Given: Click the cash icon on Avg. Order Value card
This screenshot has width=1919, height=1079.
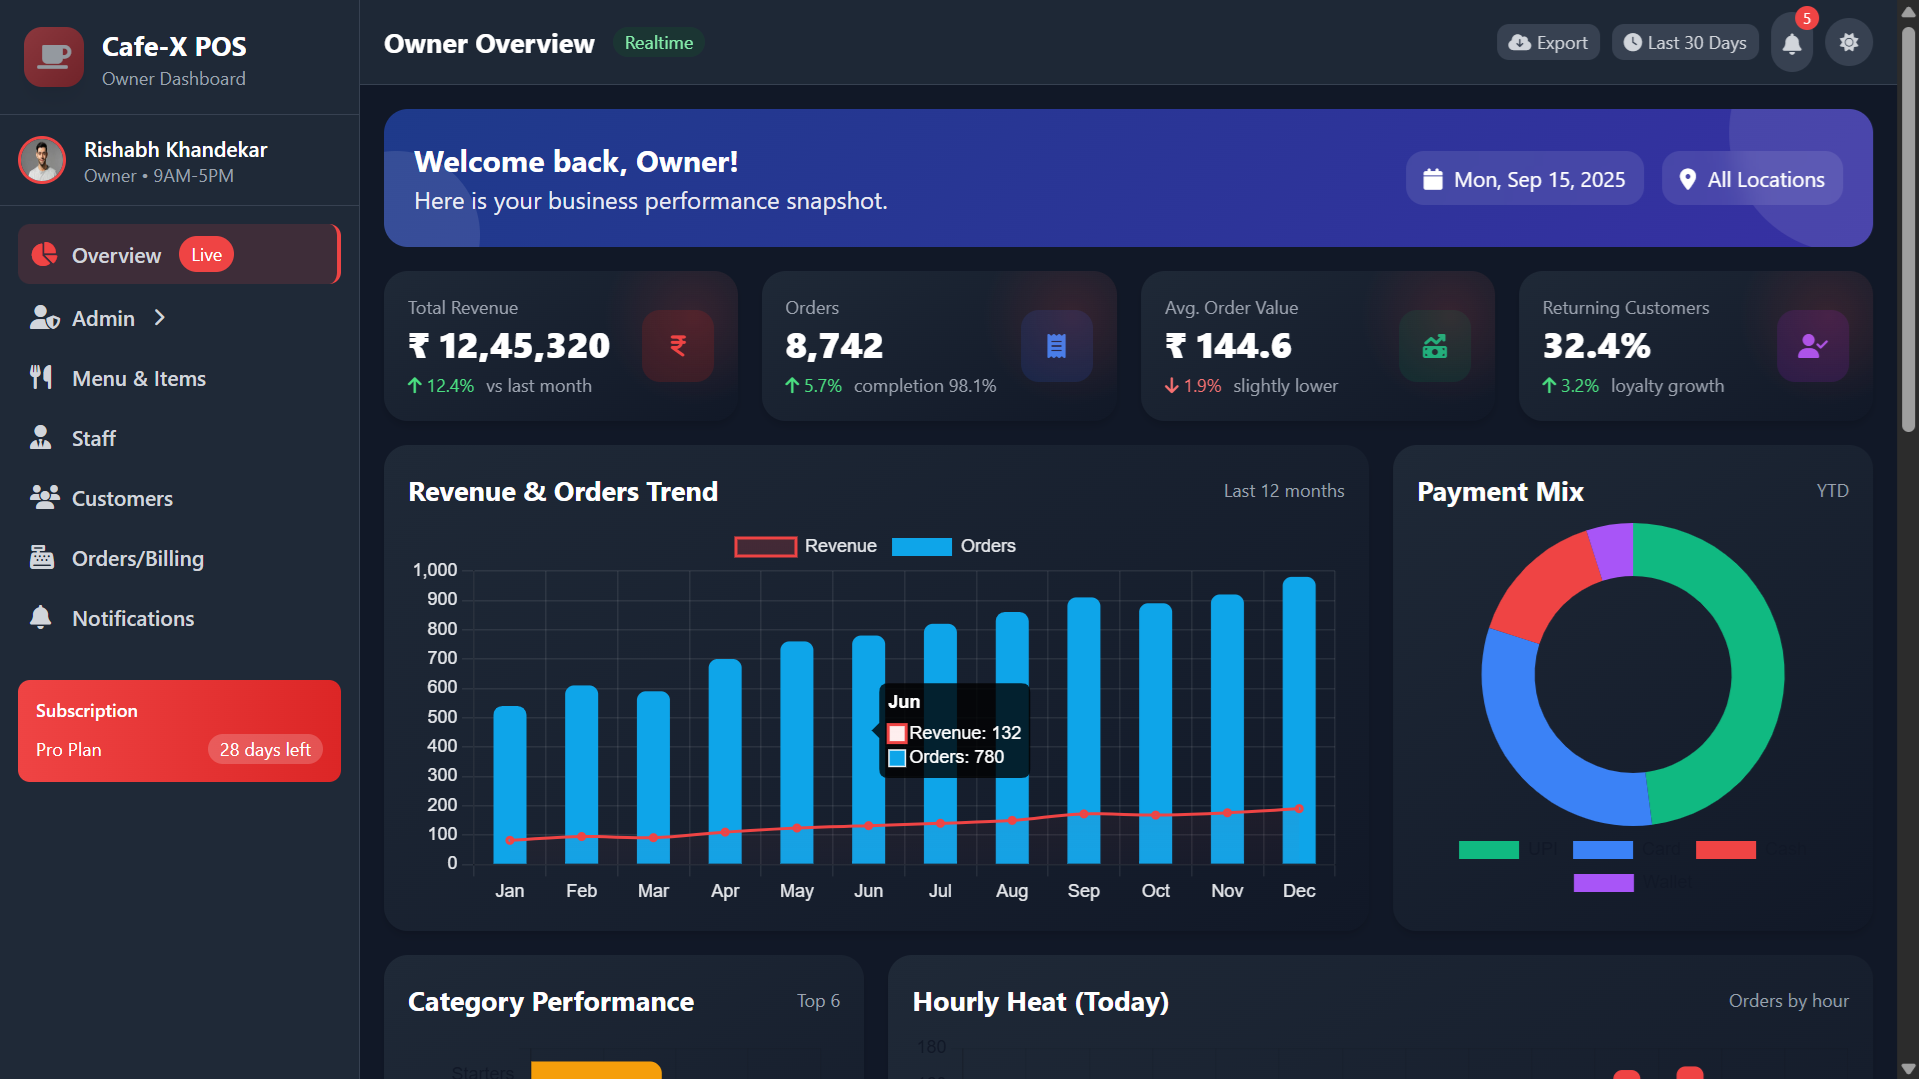Looking at the screenshot, I should click(1434, 346).
